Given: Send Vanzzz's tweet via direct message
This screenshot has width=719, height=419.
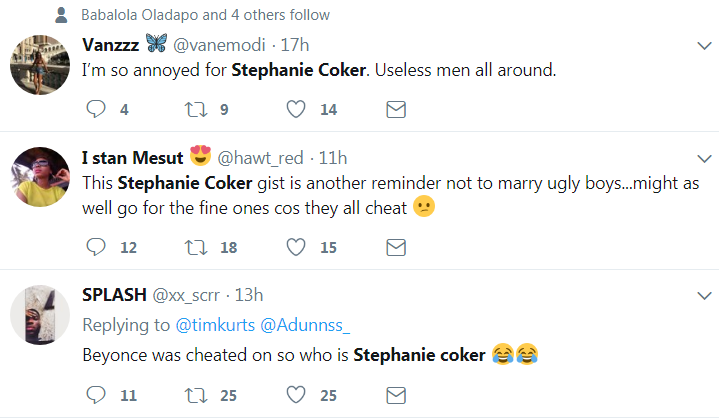Looking at the screenshot, I should pos(395,109).
